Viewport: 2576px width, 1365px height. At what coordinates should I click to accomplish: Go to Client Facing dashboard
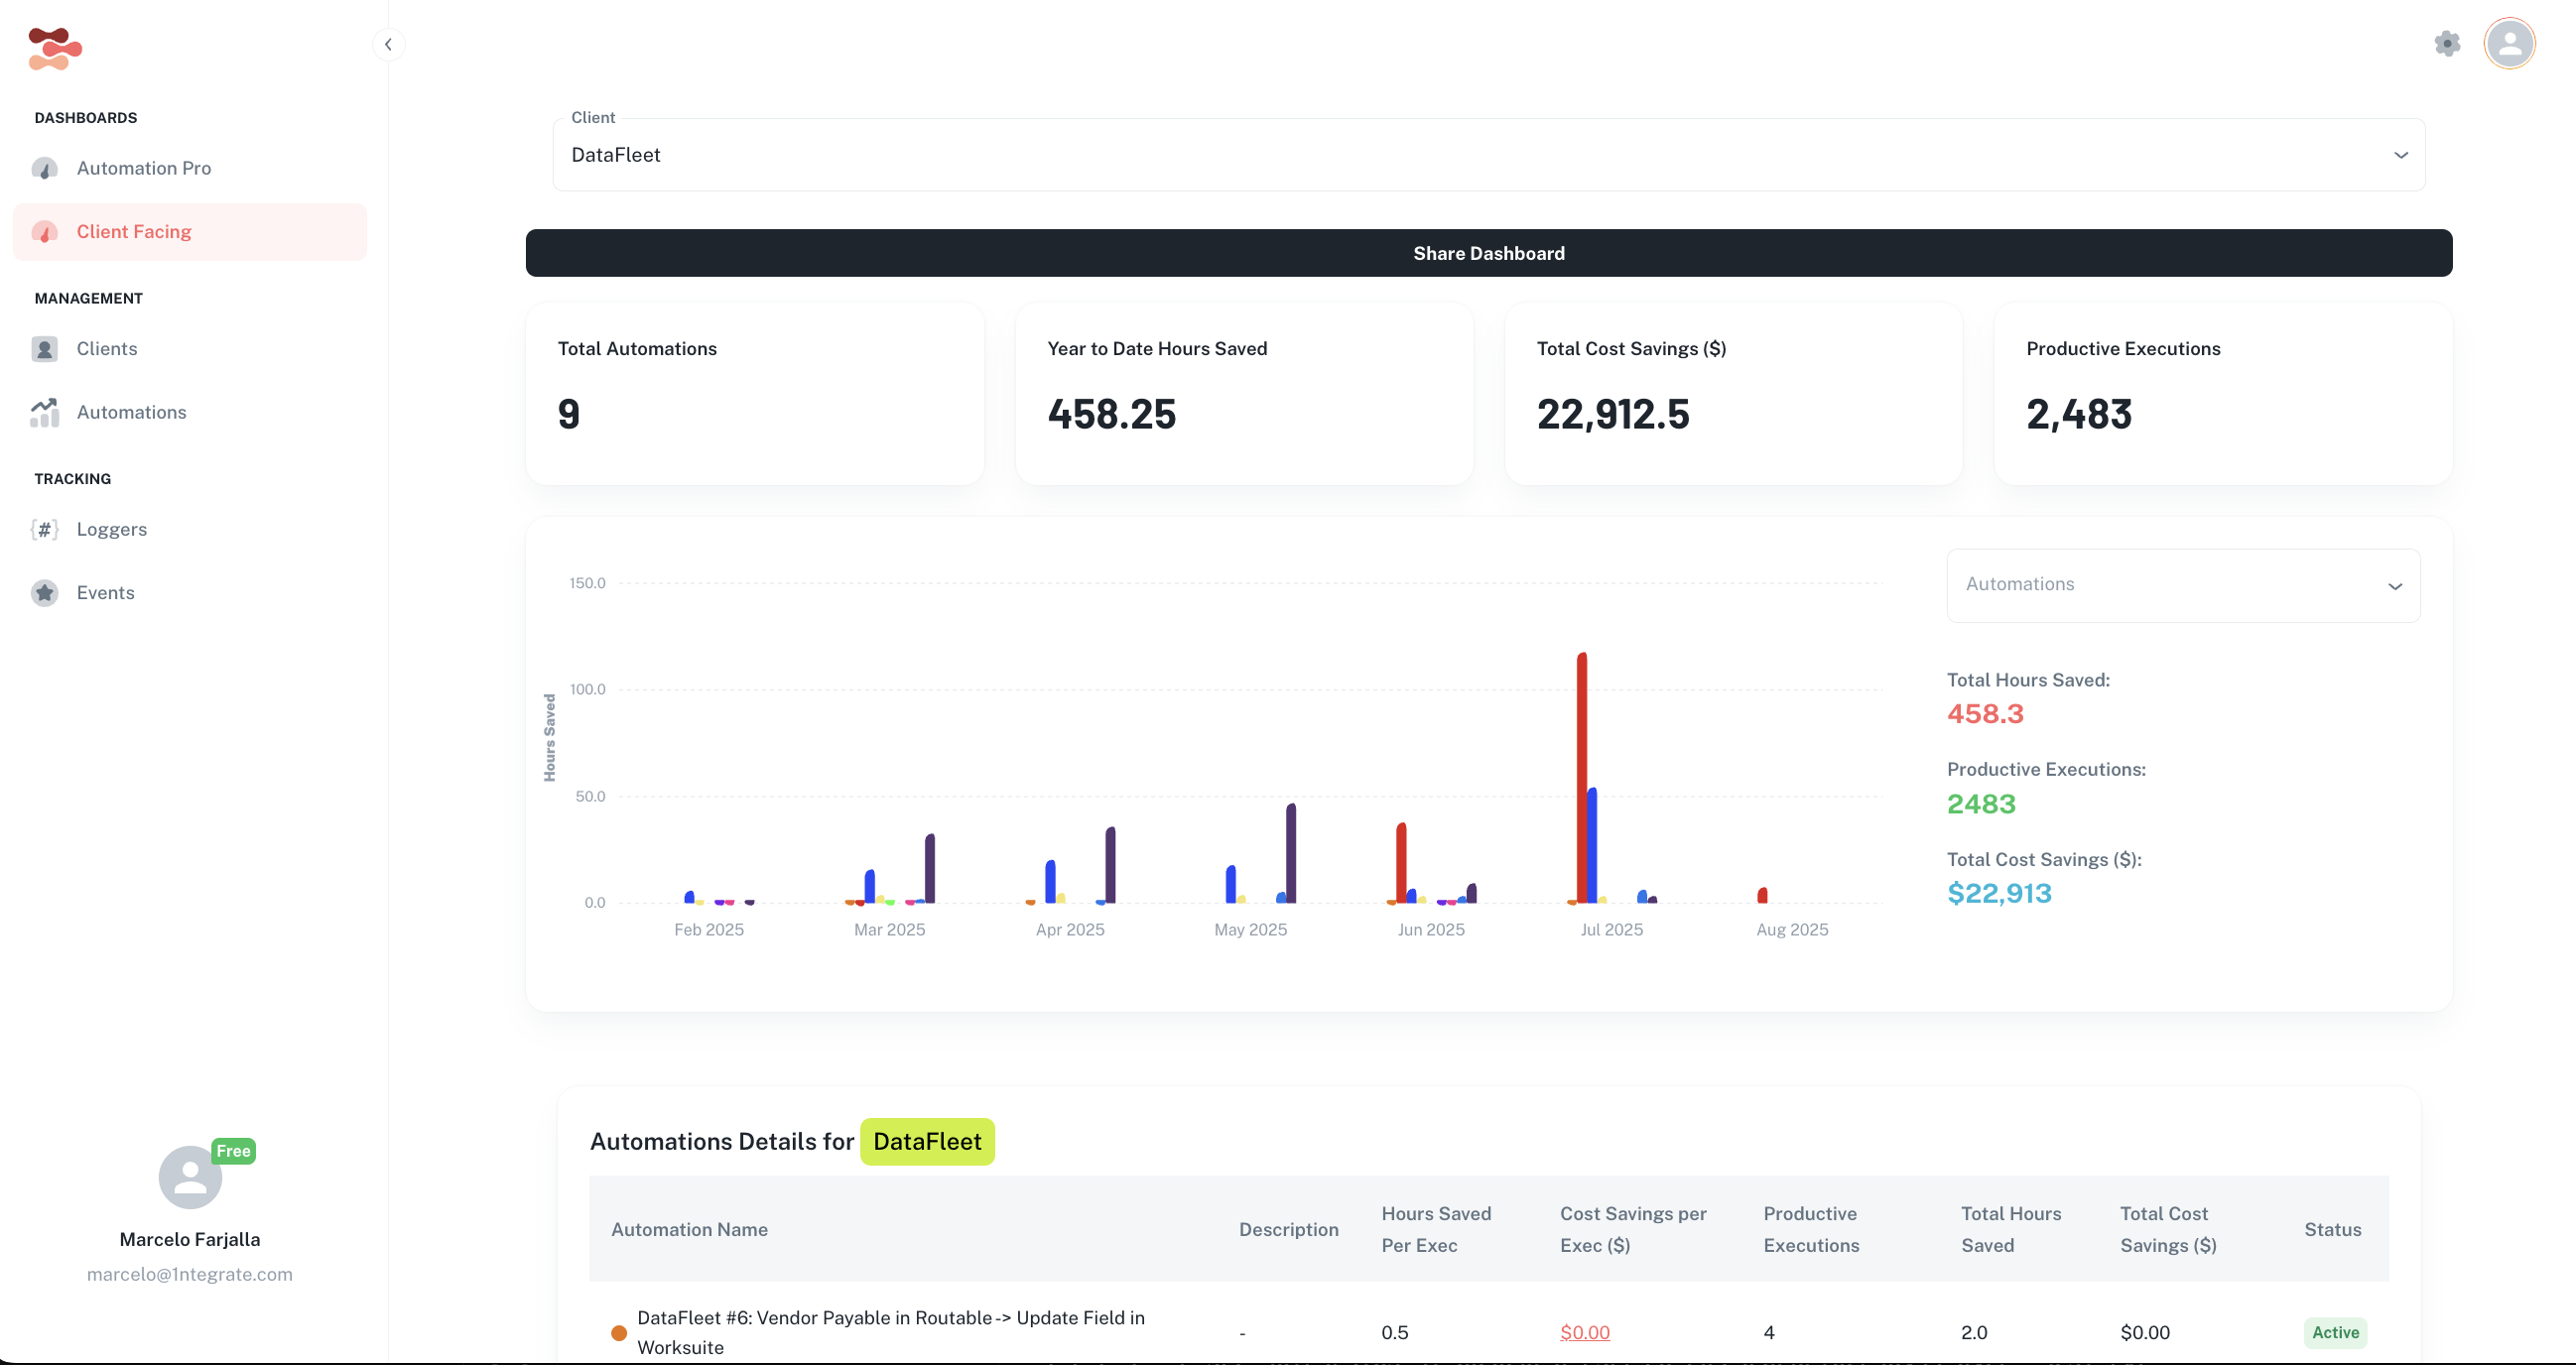point(190,232)
